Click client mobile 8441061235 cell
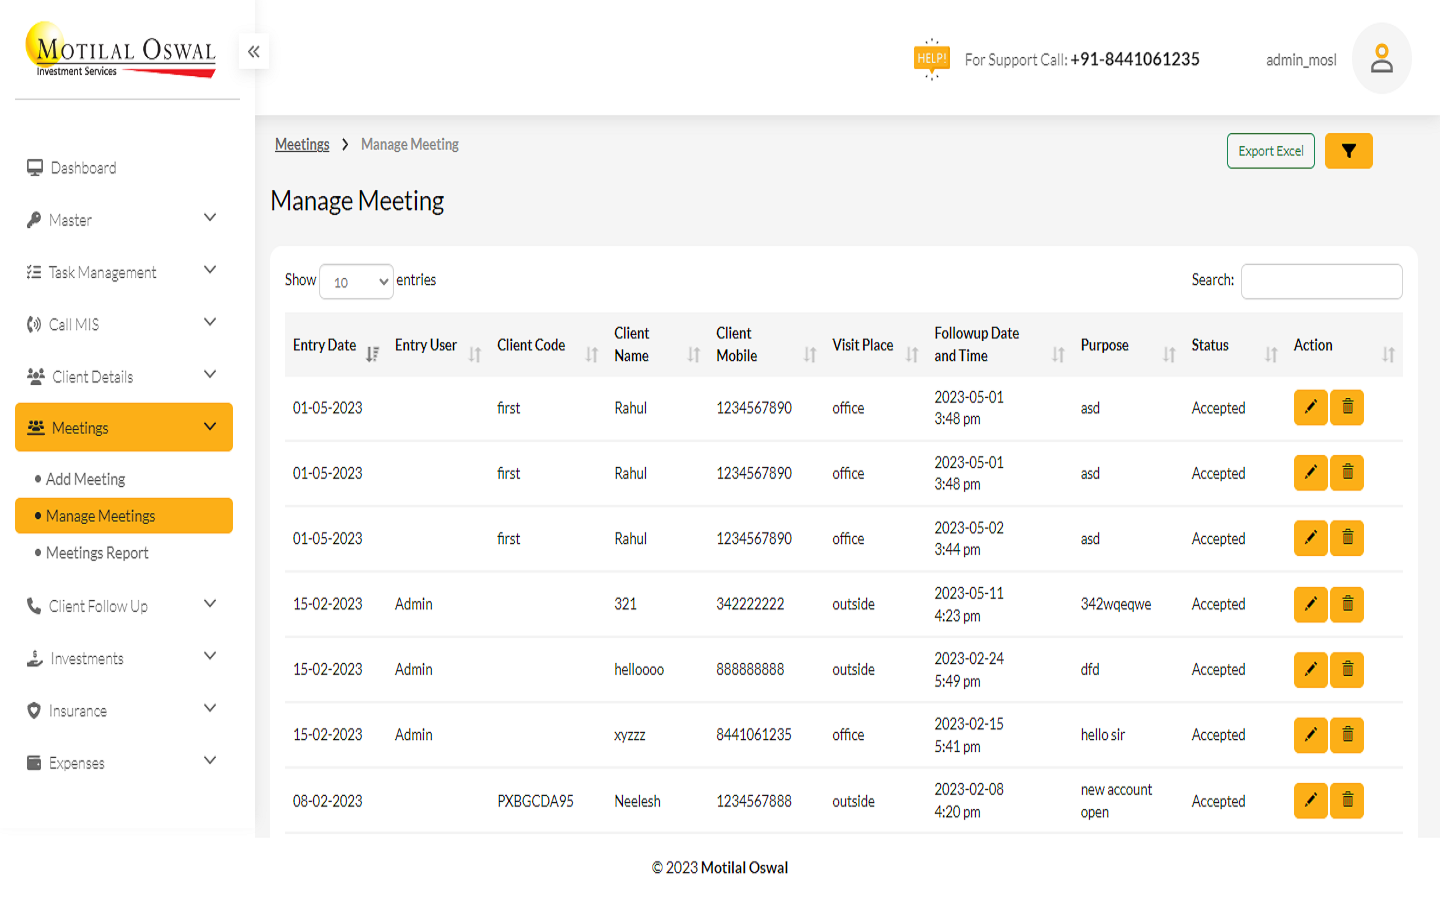 point(753,735)
